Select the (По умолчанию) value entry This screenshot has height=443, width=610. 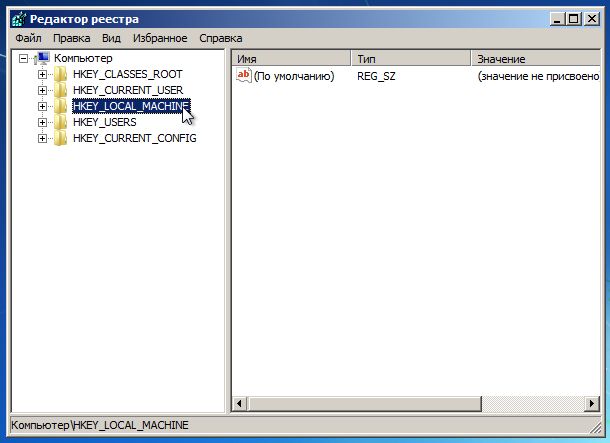(x=293, y=76)
